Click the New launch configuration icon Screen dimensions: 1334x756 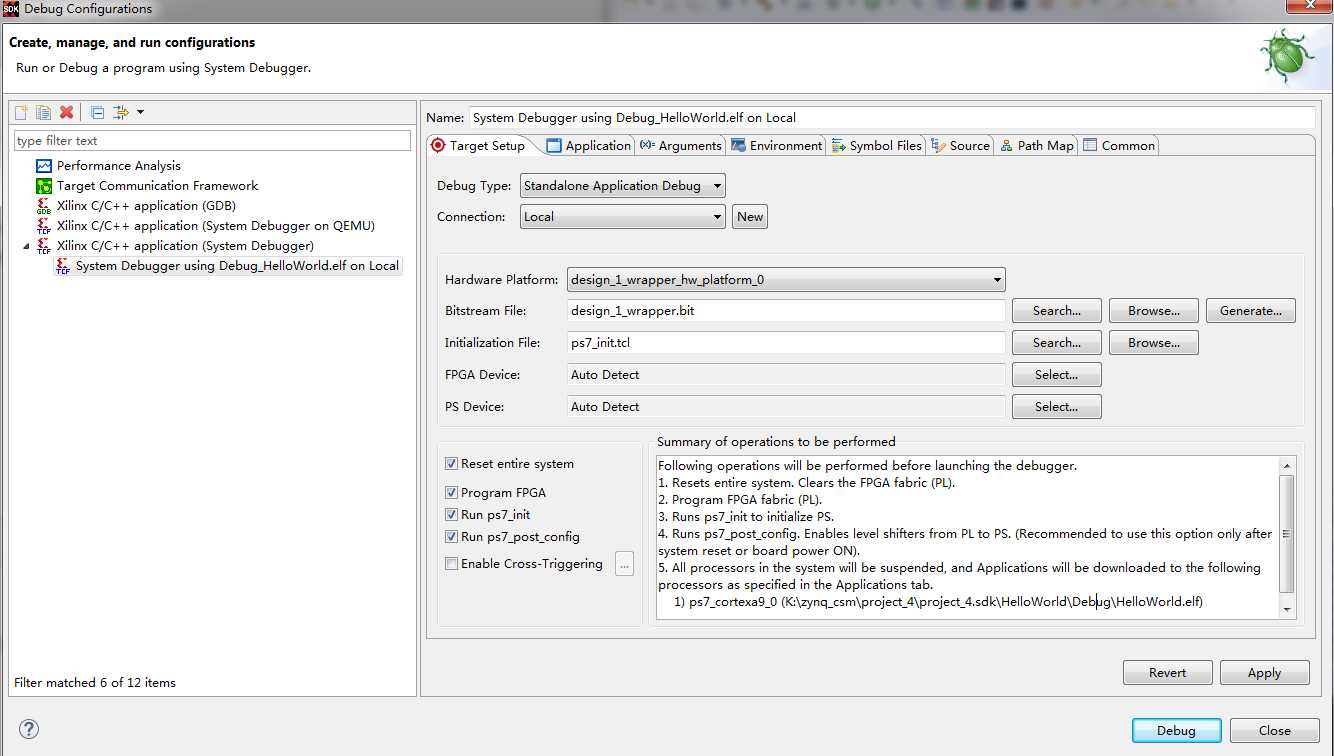[21, 112]
